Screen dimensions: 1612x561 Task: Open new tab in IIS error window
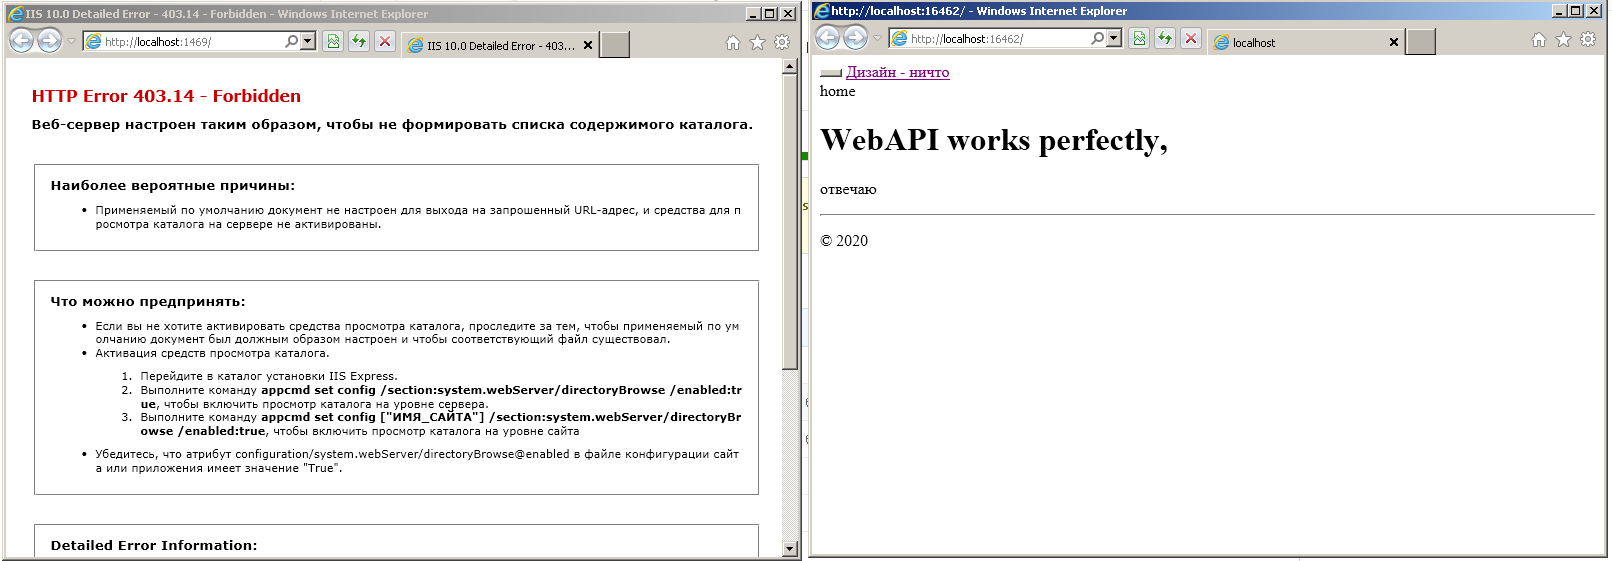pos(614,45)
